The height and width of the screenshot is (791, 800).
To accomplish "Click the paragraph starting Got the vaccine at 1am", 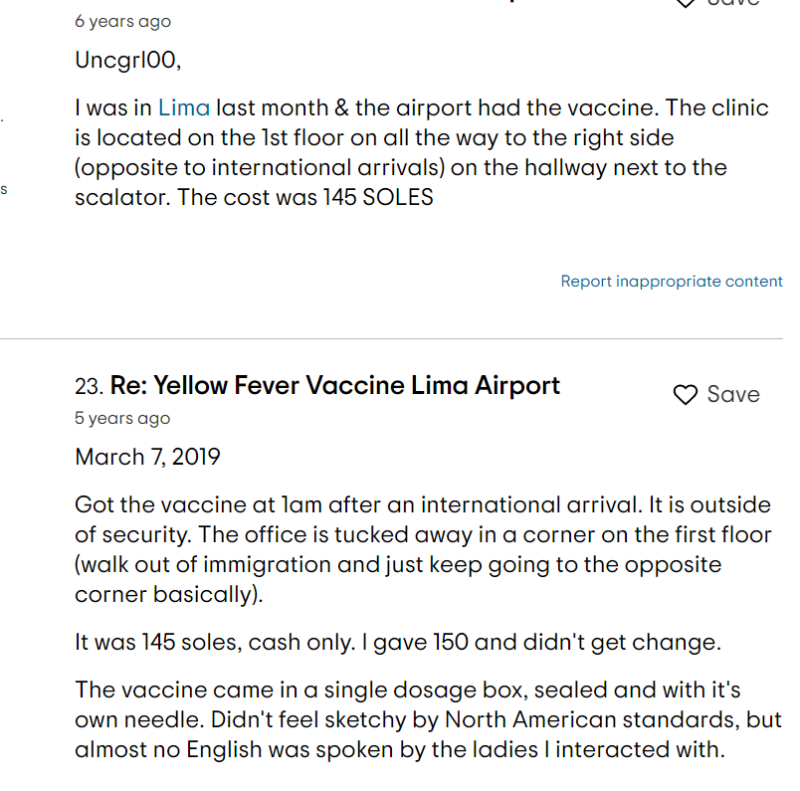I will tap(420, 549).
